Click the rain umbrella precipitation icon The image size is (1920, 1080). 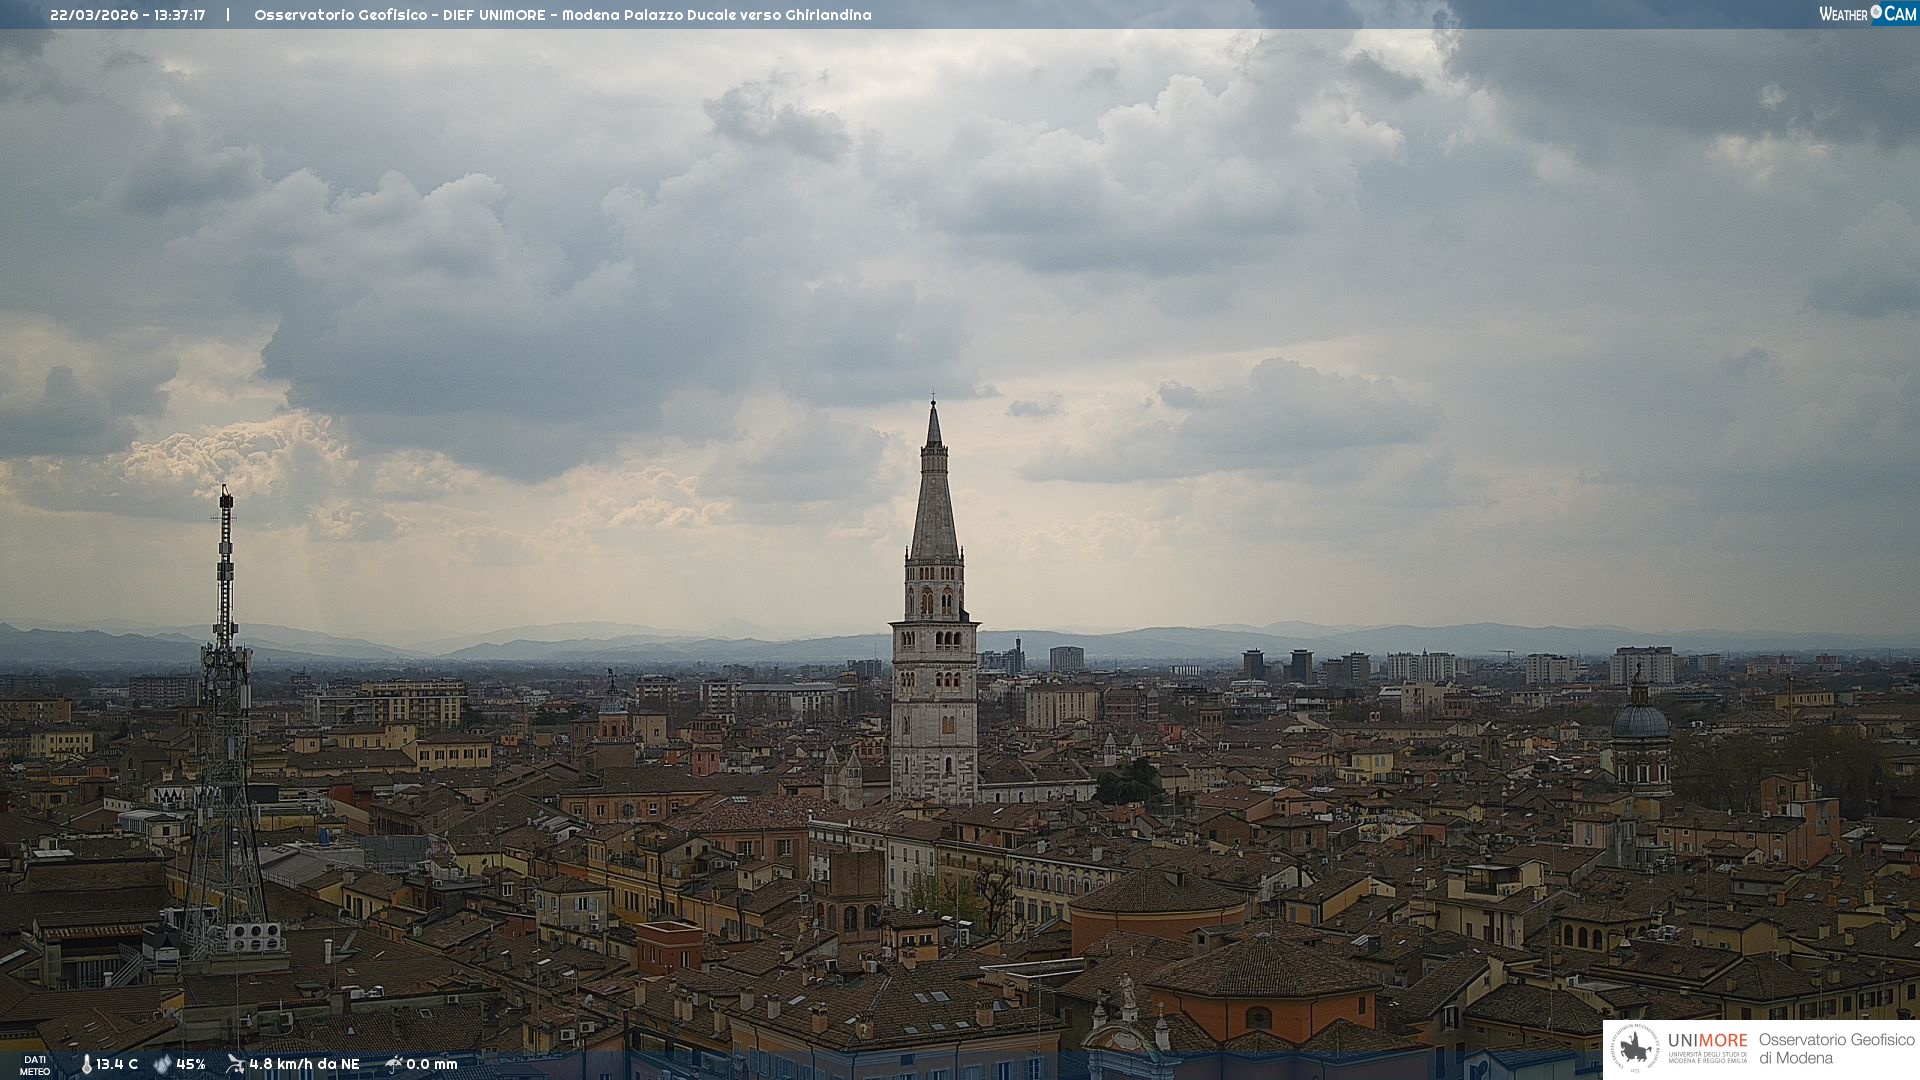(x=394, y=1064)
